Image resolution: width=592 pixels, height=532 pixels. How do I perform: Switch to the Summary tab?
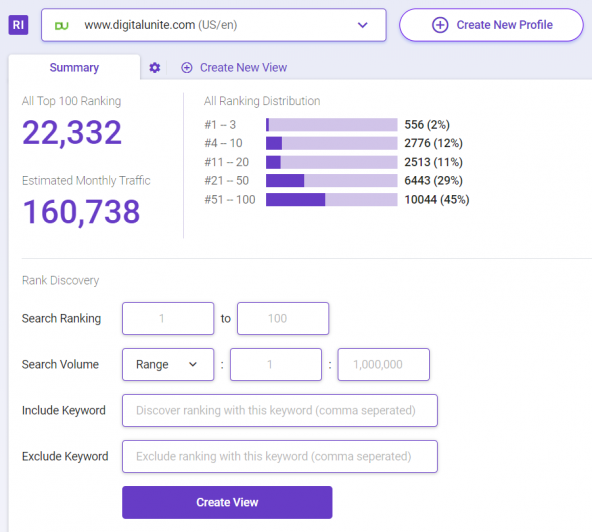74,67
